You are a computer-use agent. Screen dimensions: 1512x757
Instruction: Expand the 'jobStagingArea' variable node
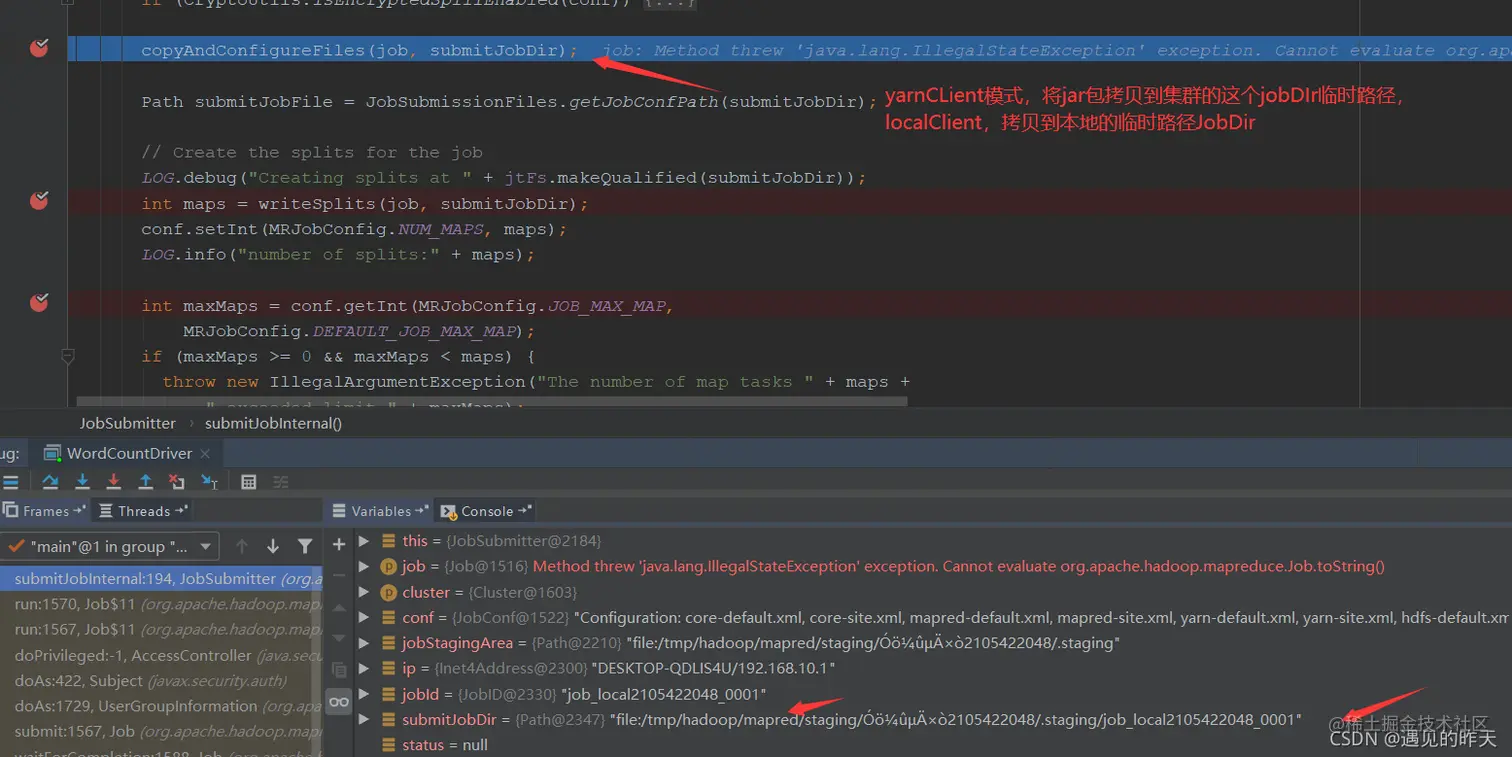pos(364,643)
